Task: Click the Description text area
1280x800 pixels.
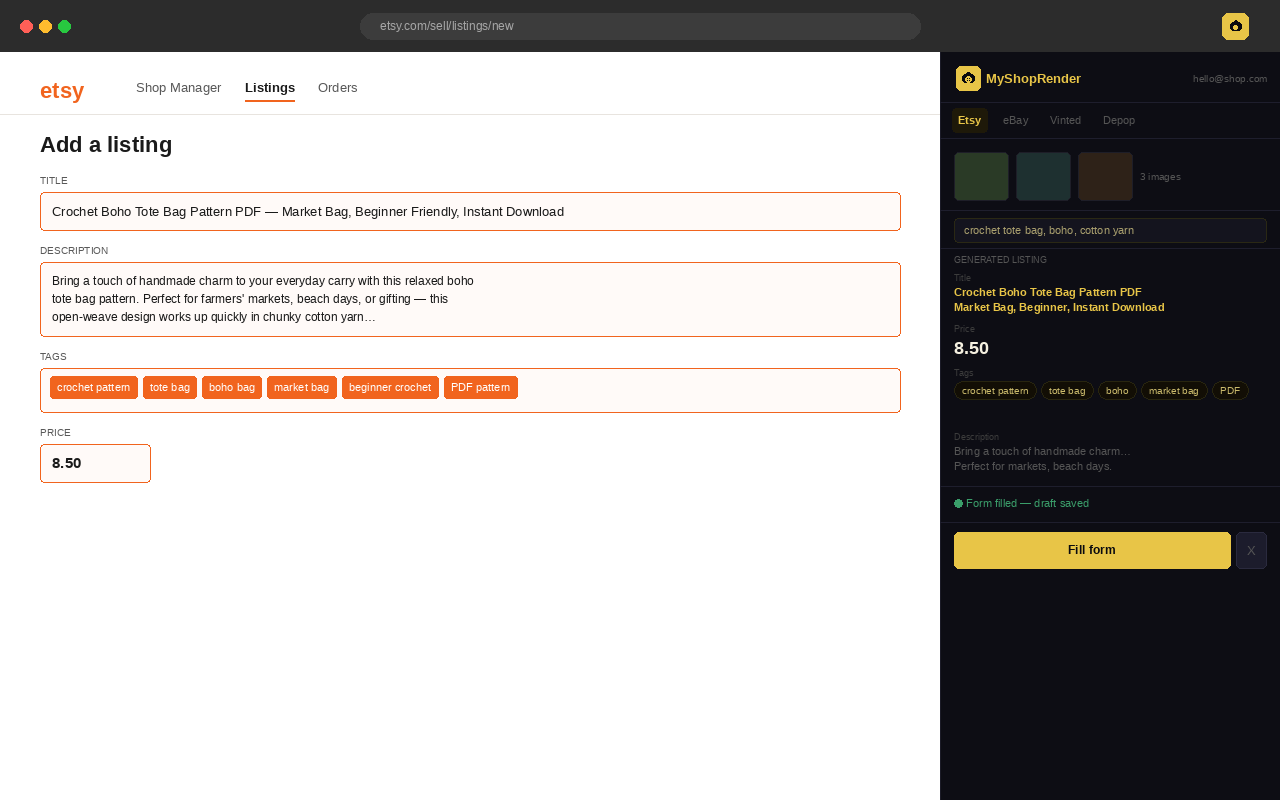Action: [x=470, y=299]
